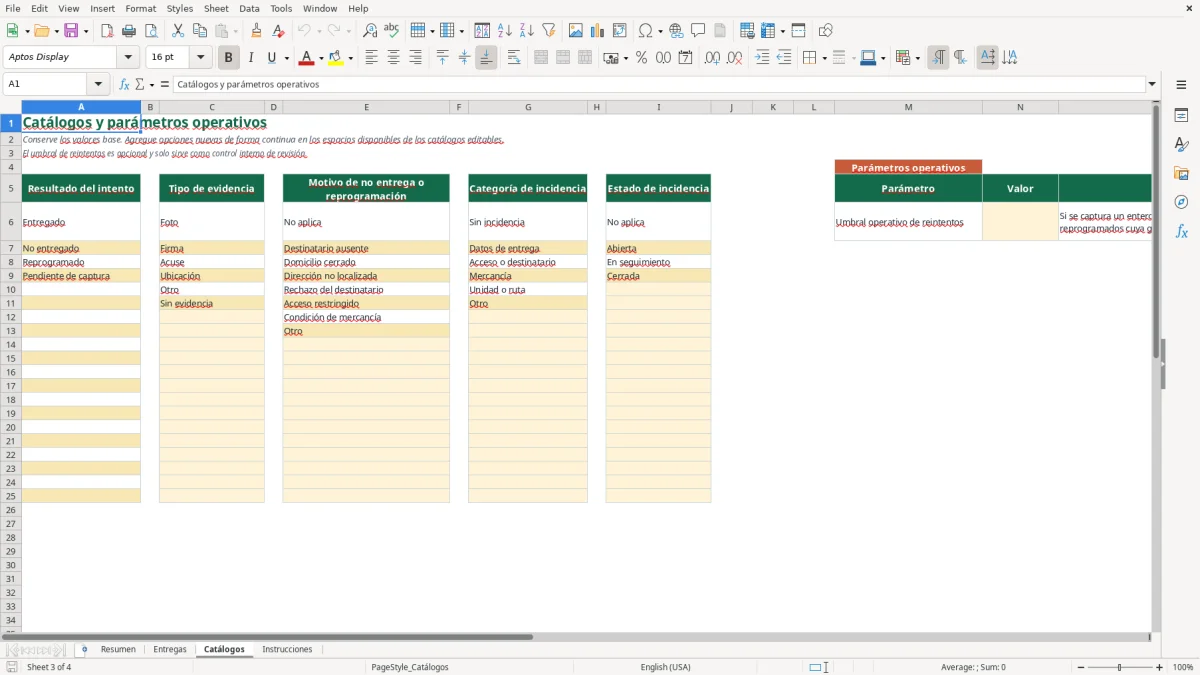Run Spelling check icon
The height and width of the screenshot is (675, 1200).
tap(392, 31)
